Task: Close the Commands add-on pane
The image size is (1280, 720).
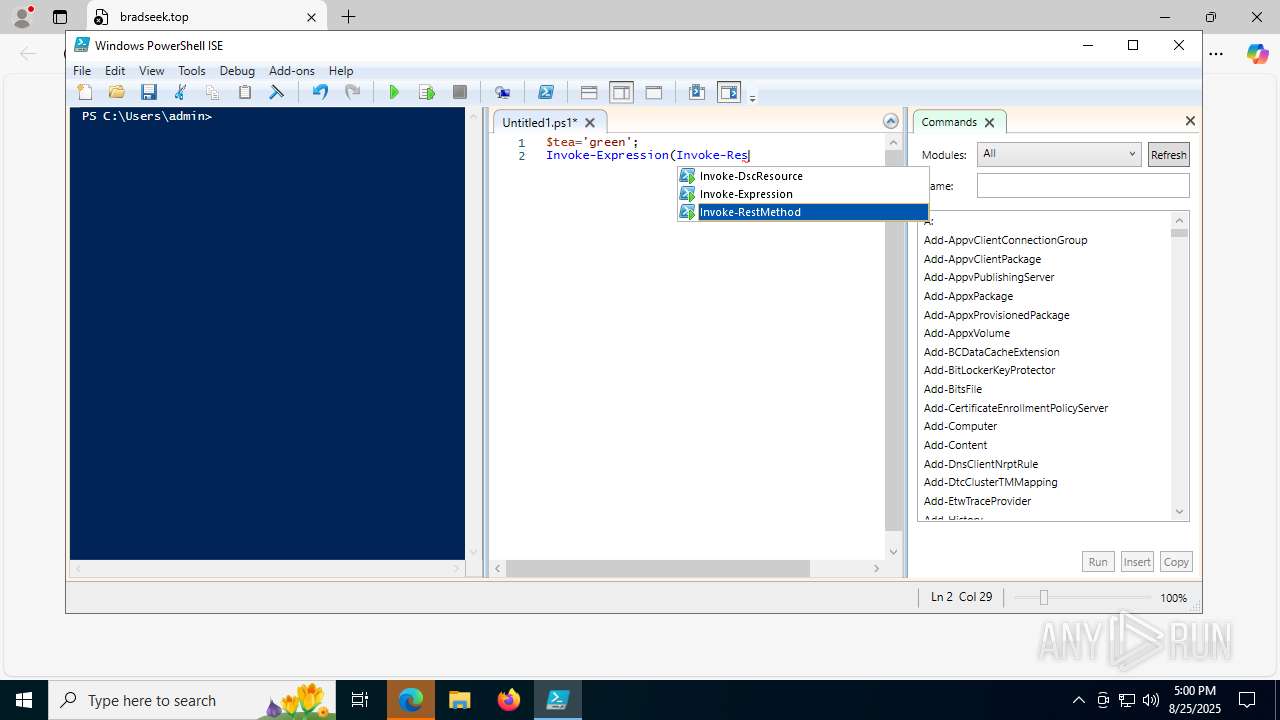Action: click(1190, 121)
